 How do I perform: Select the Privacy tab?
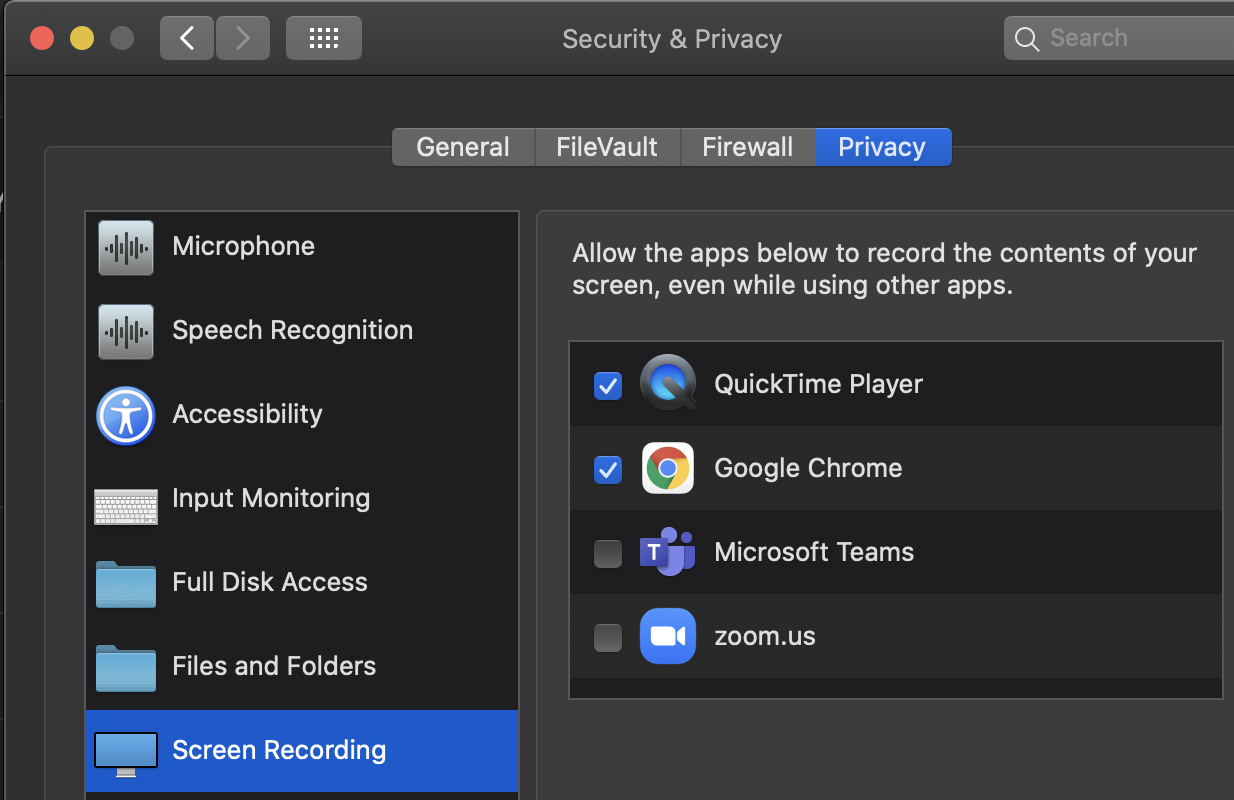pyautogui.click(x=883, y=147)
